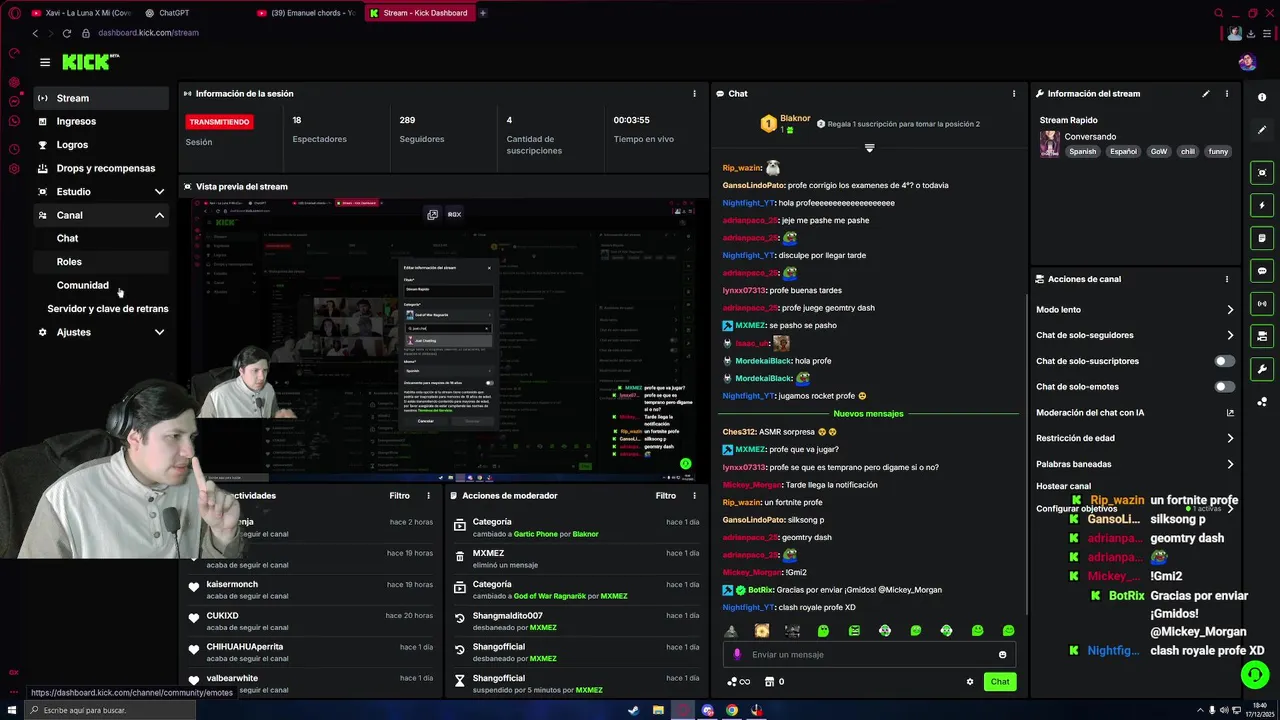Click the funny stream tag
This screenshot has width=1280, height=720.
point(1218,152)
